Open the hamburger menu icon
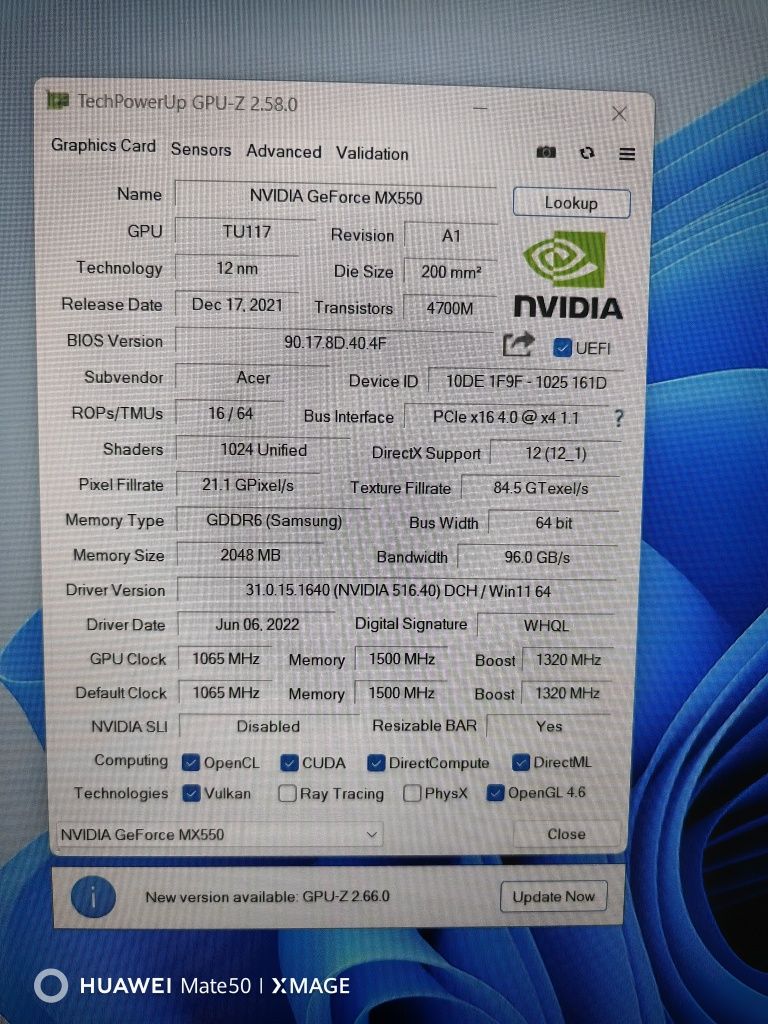768x1024 pixels. 627,154
